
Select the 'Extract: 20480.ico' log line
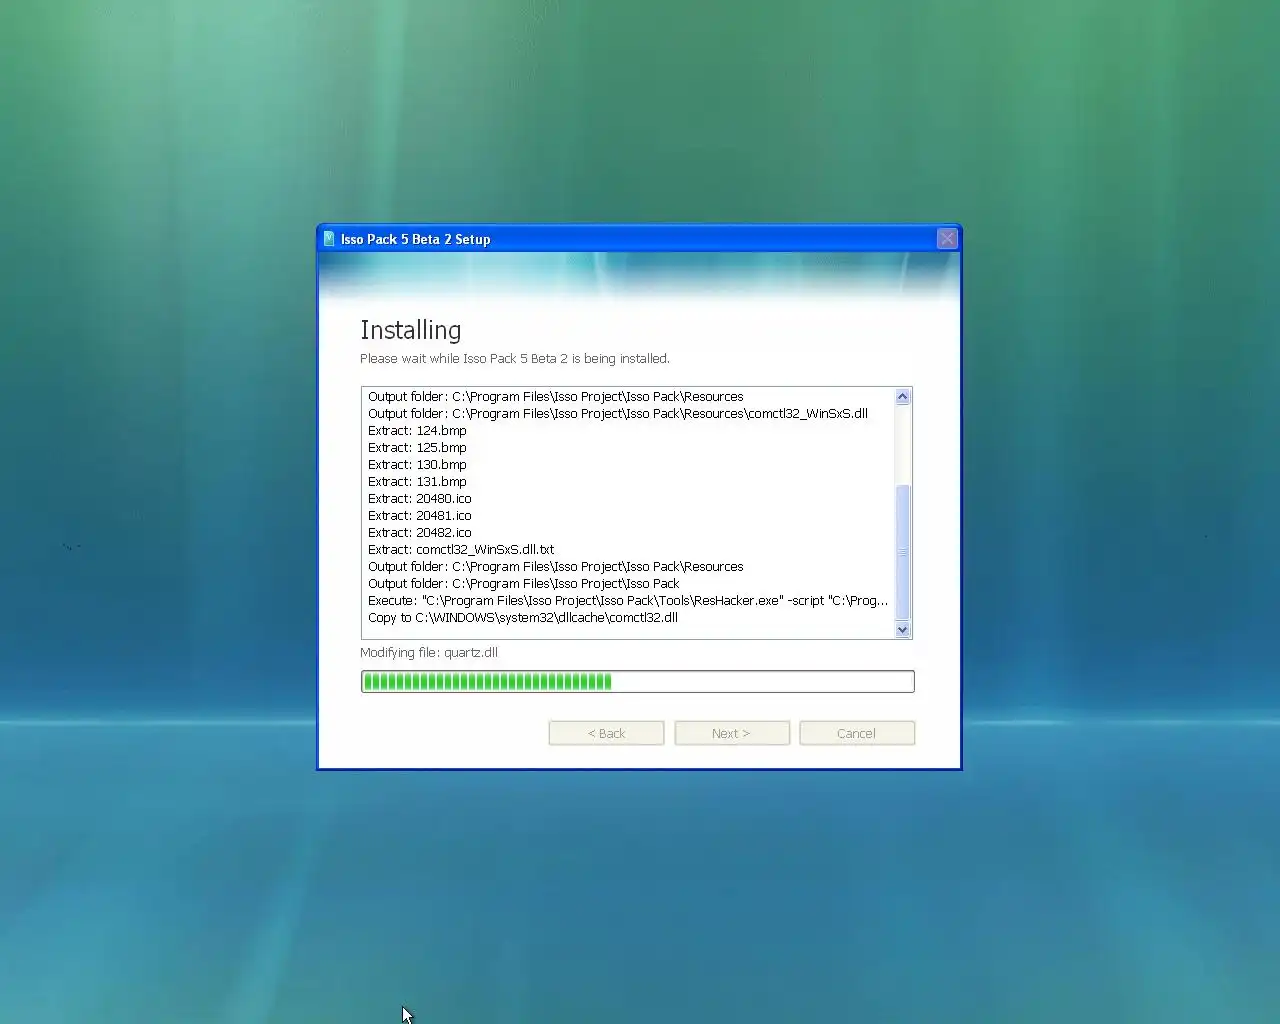pos(420,499)
